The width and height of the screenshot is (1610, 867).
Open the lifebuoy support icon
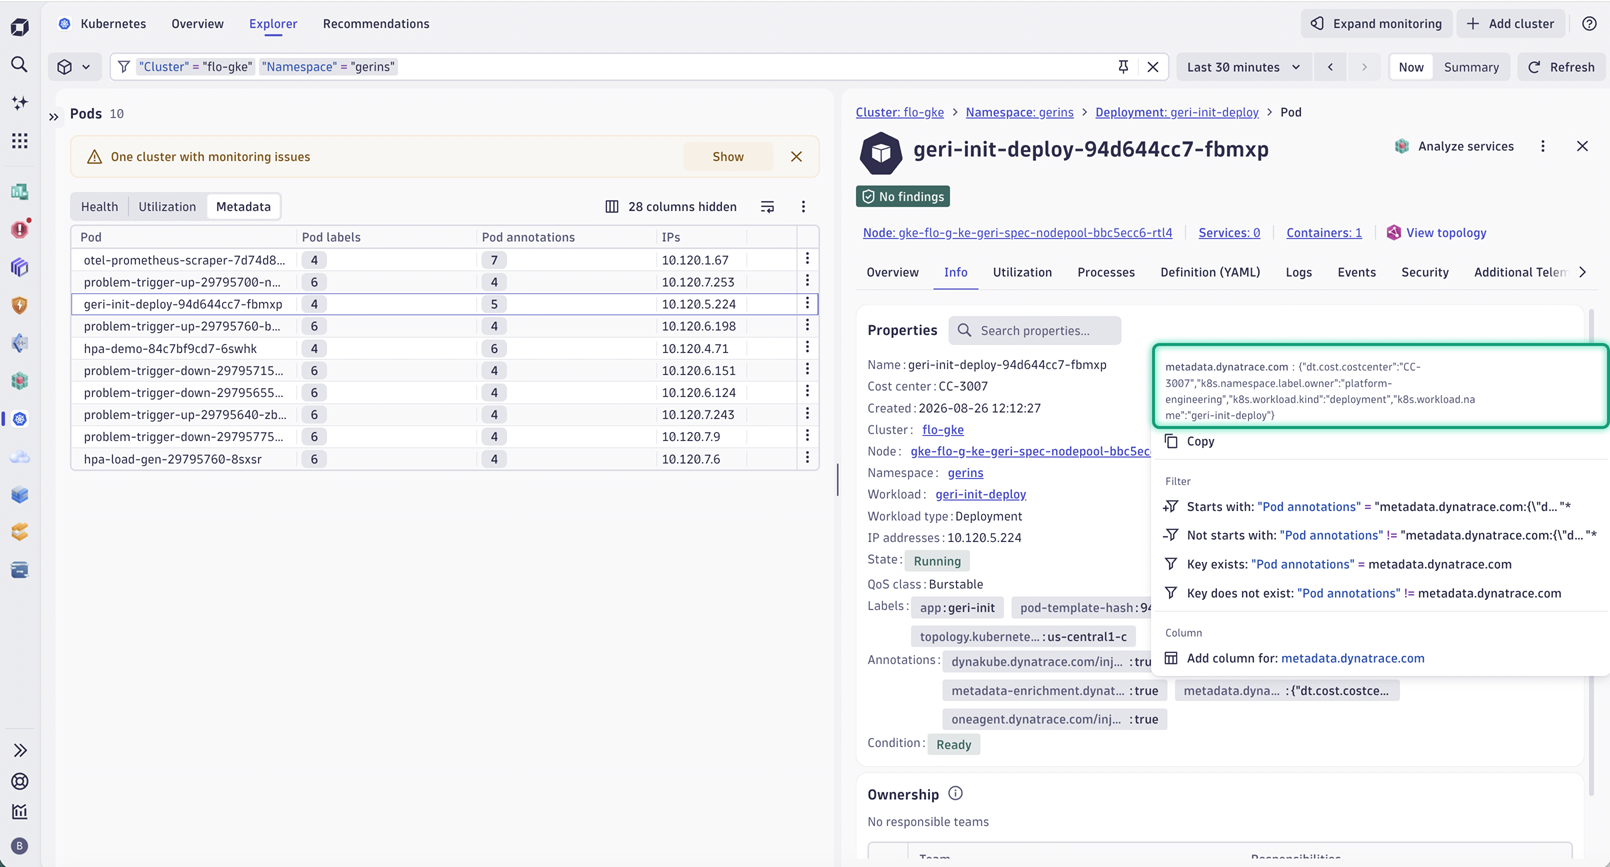click(x=19, y=781)
